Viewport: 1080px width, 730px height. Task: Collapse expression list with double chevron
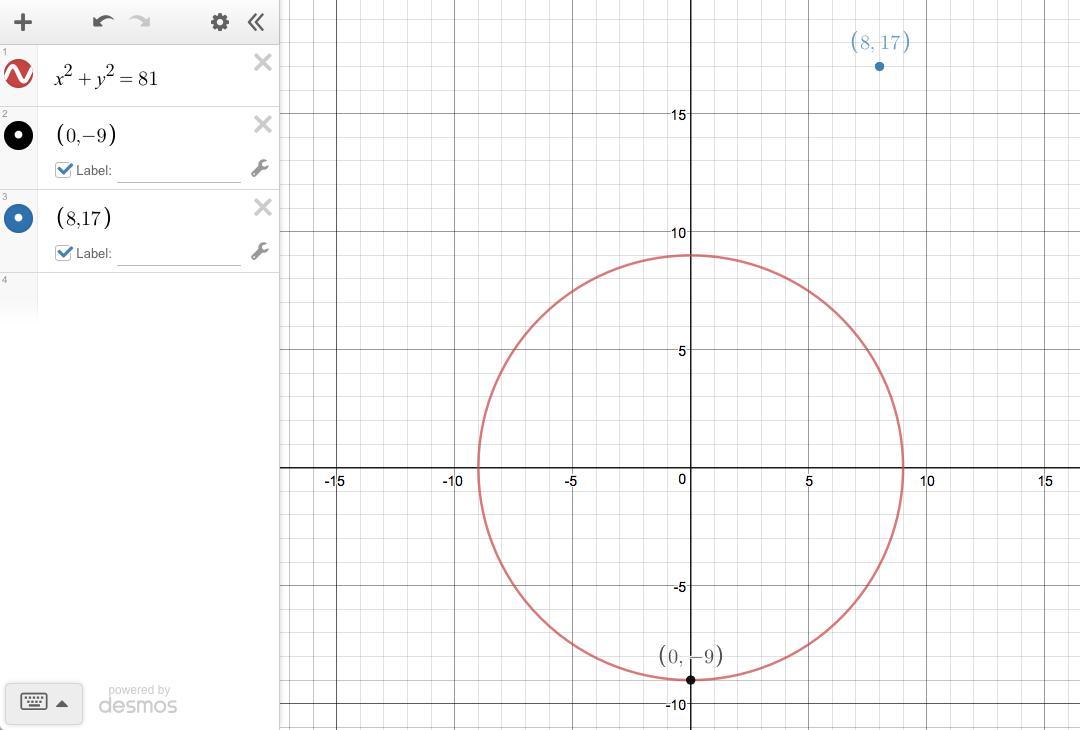click(x=256, y=22)
